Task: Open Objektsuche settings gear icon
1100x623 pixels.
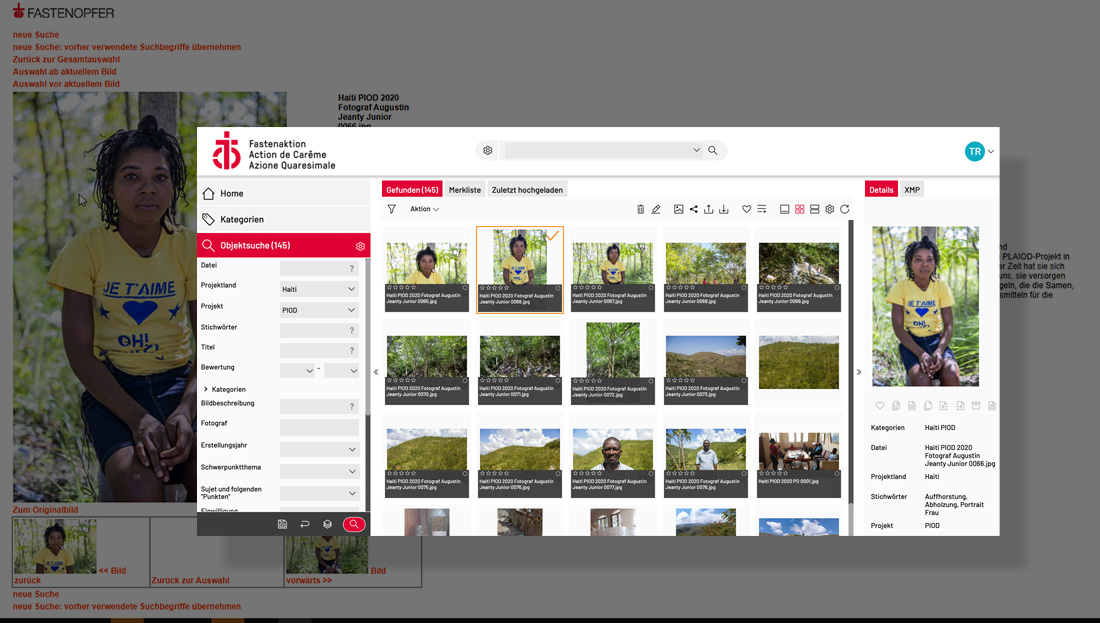Action: (360, 246)
